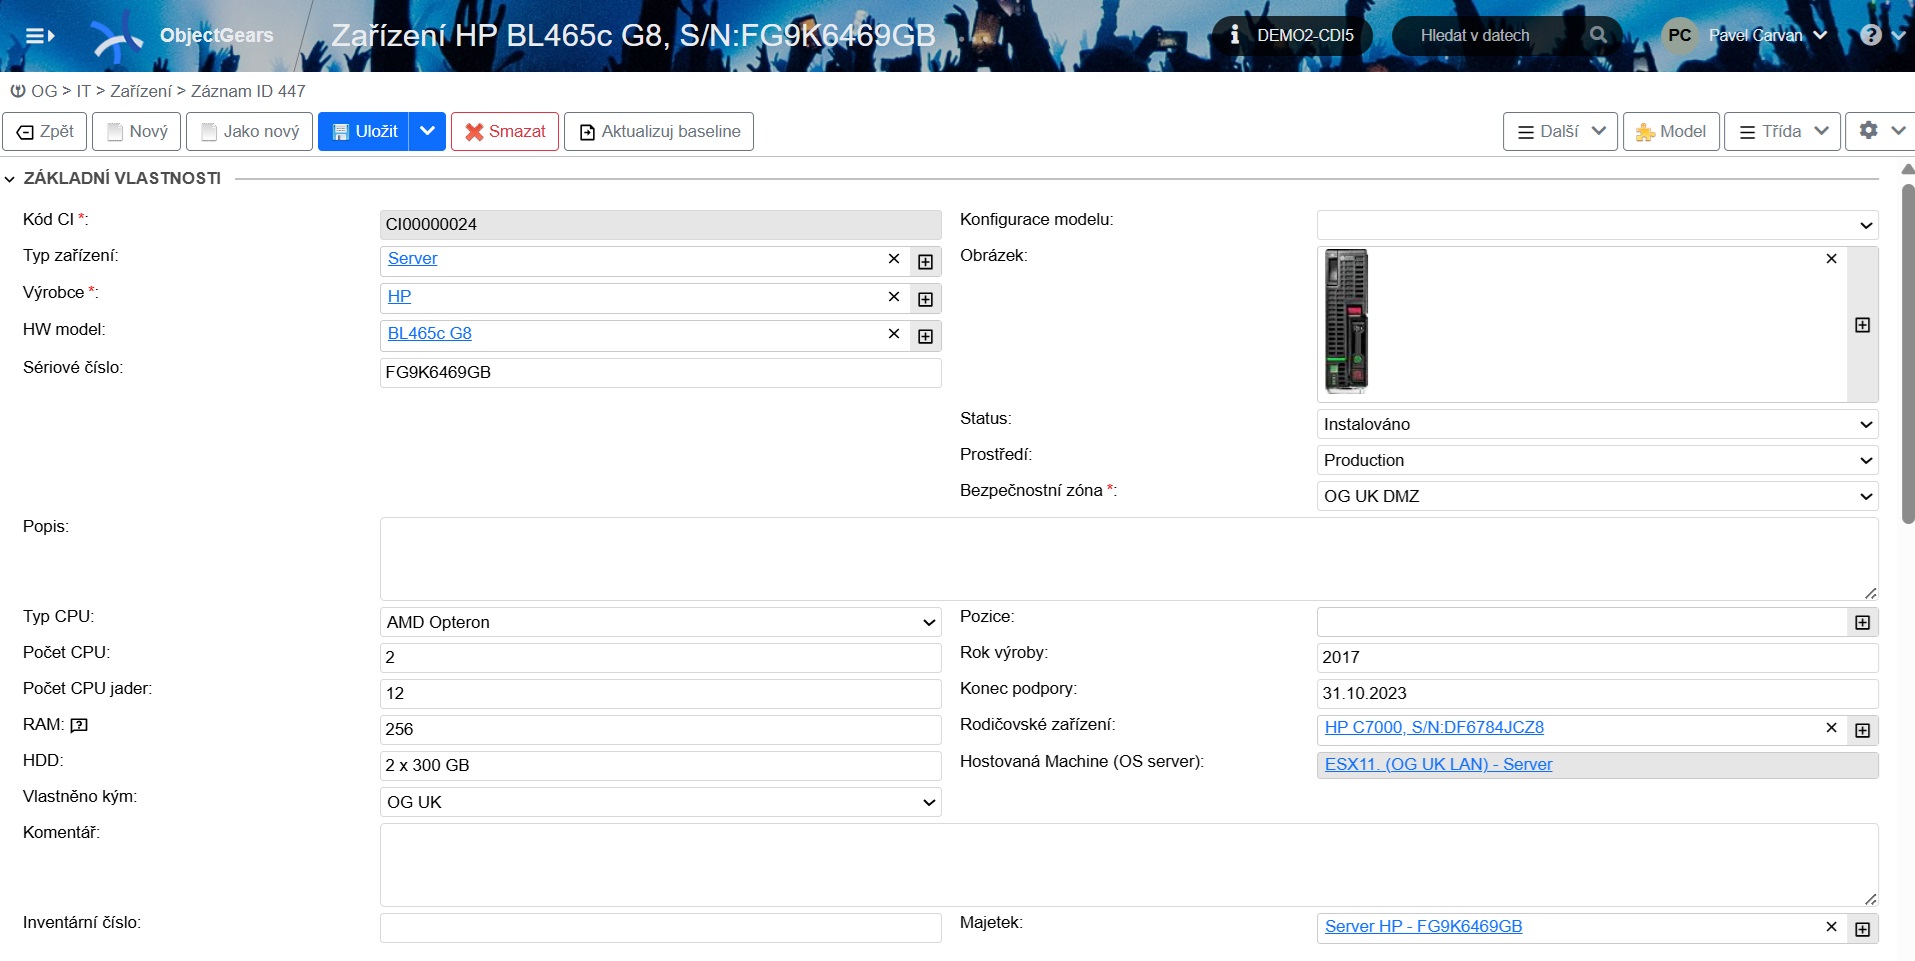Open the Prostředí dropdown showing Production
1915x961 pixels.
(x=1597, y=460)
